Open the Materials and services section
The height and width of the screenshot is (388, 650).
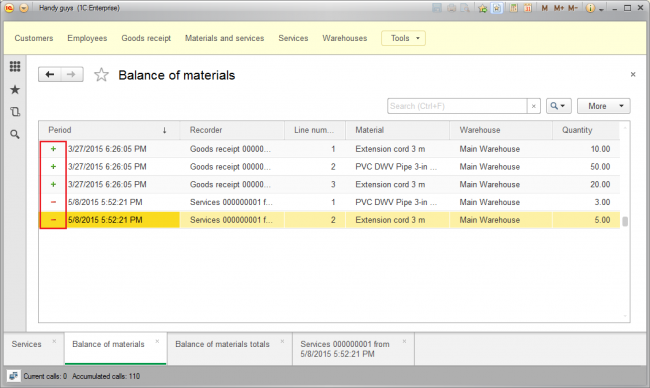(224, 38)
